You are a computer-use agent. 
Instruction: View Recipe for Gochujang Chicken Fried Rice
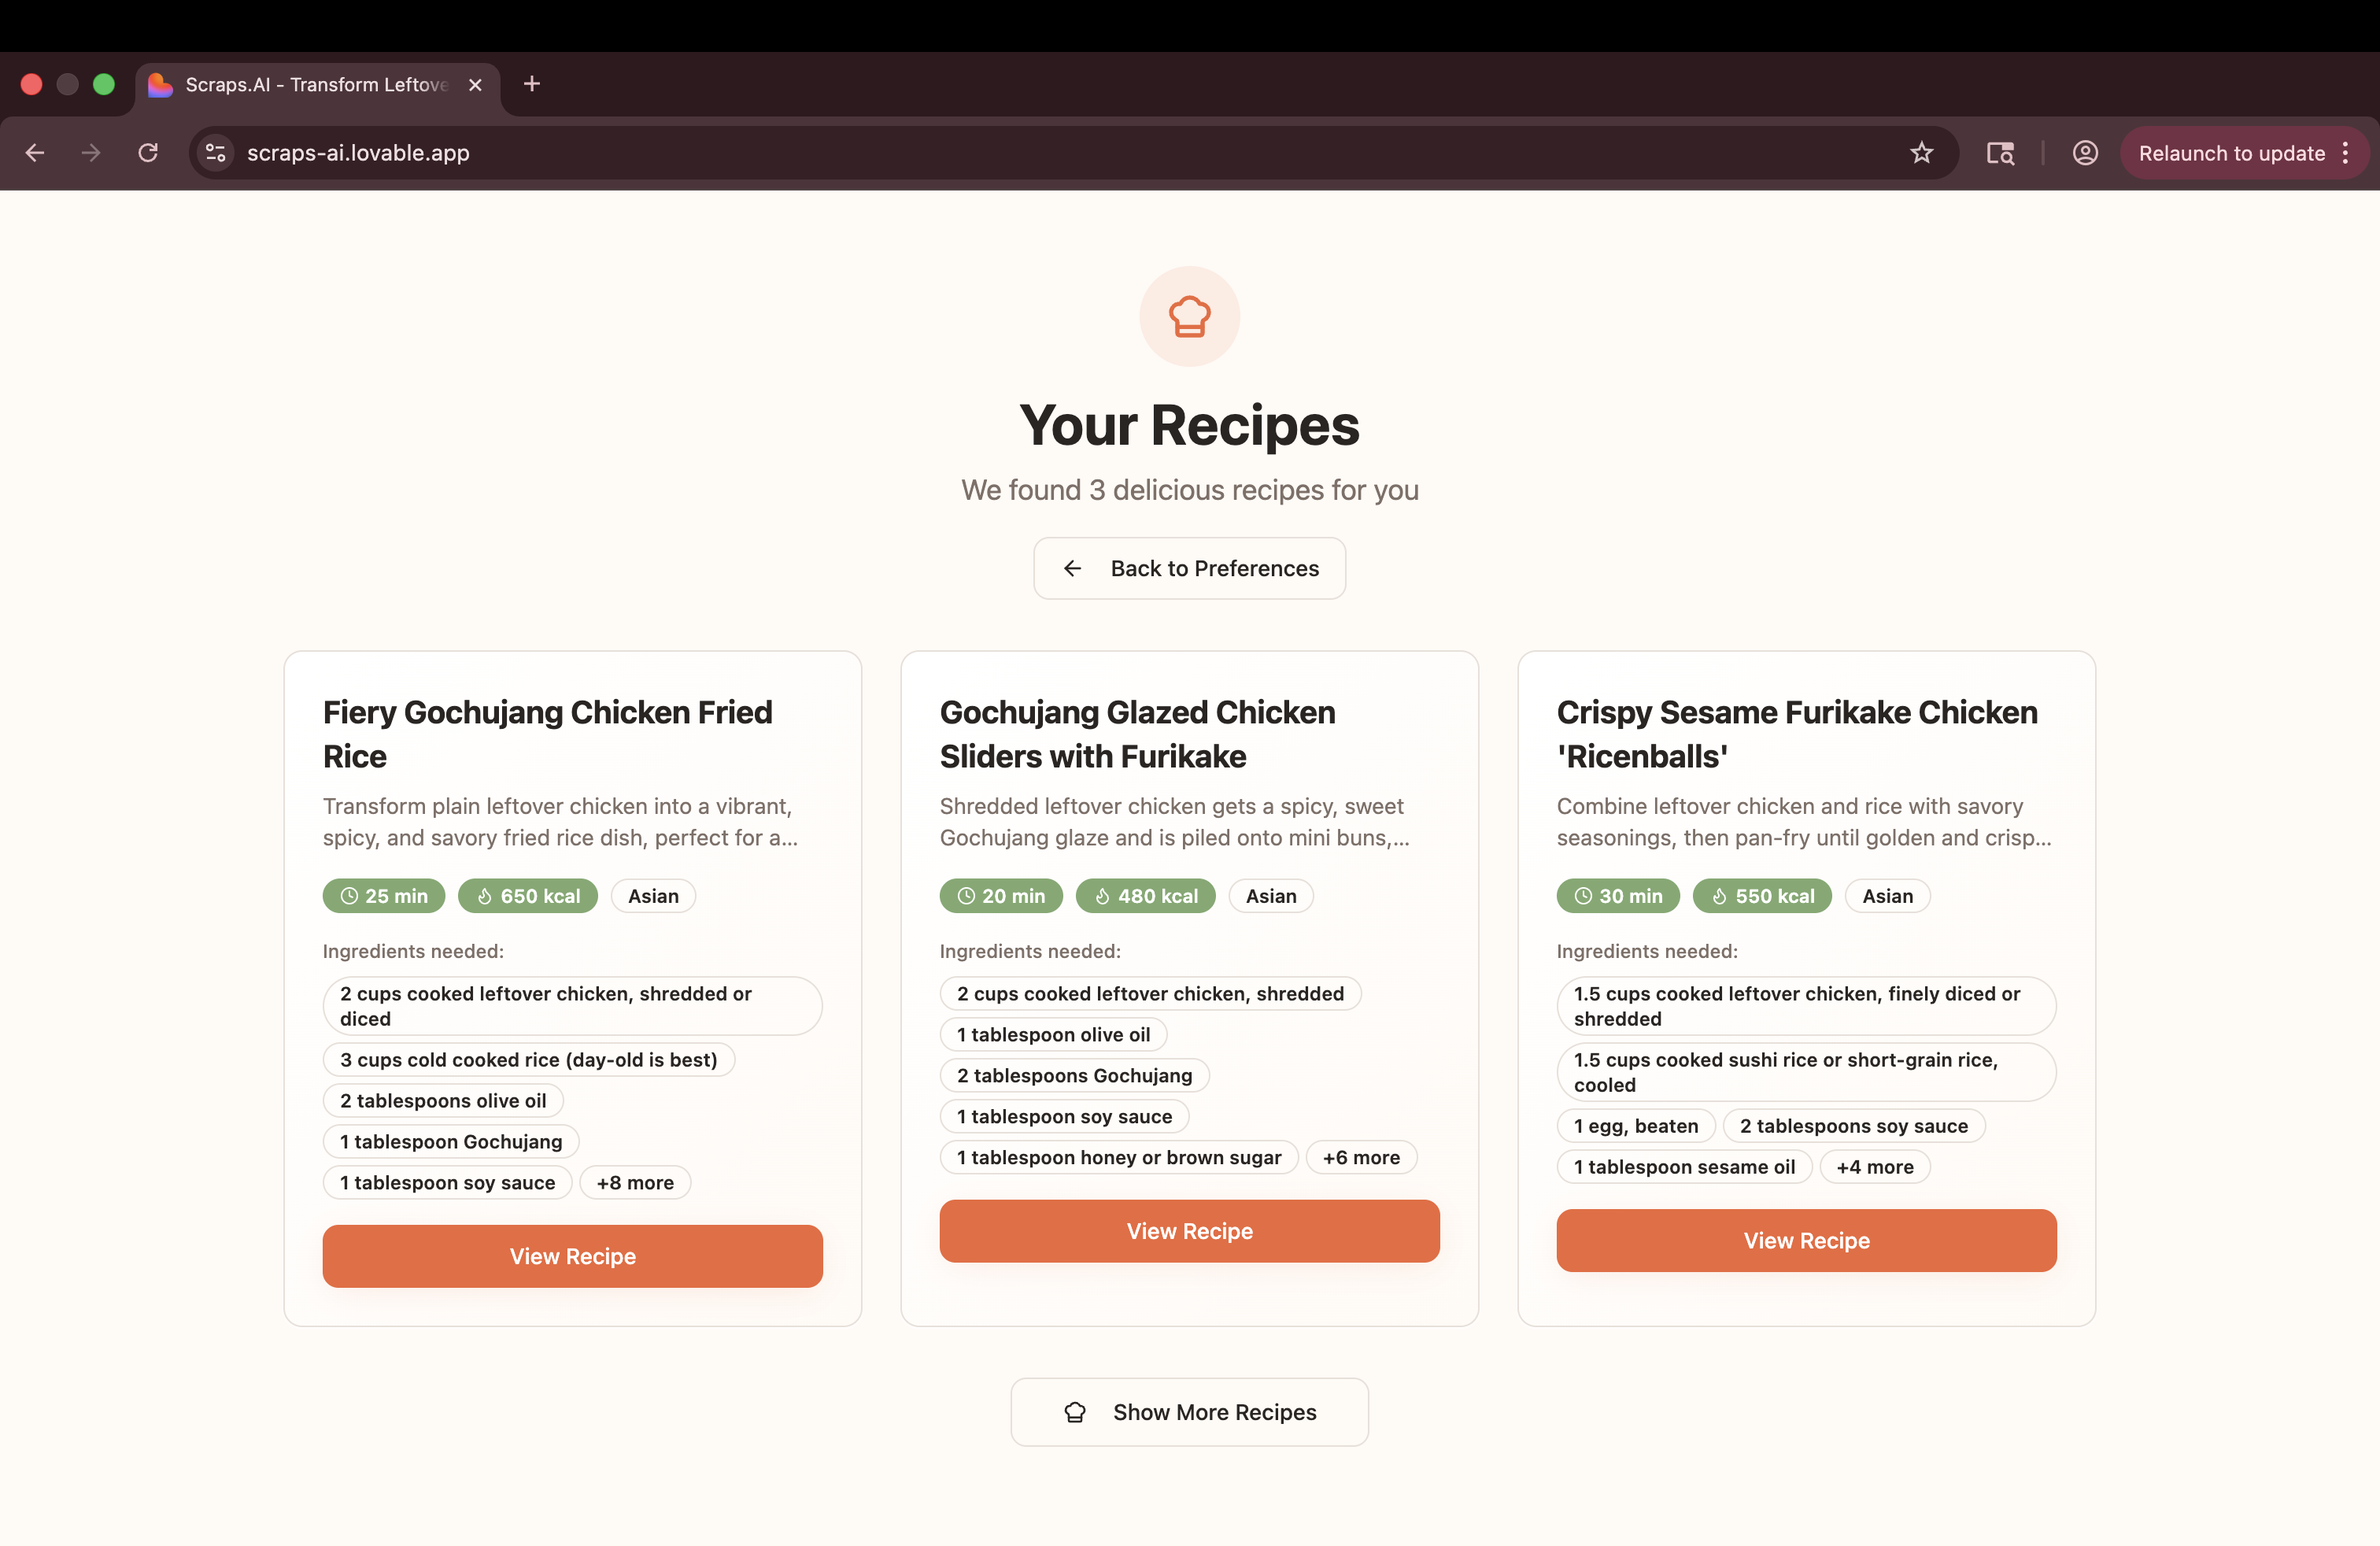point(572,1256)
